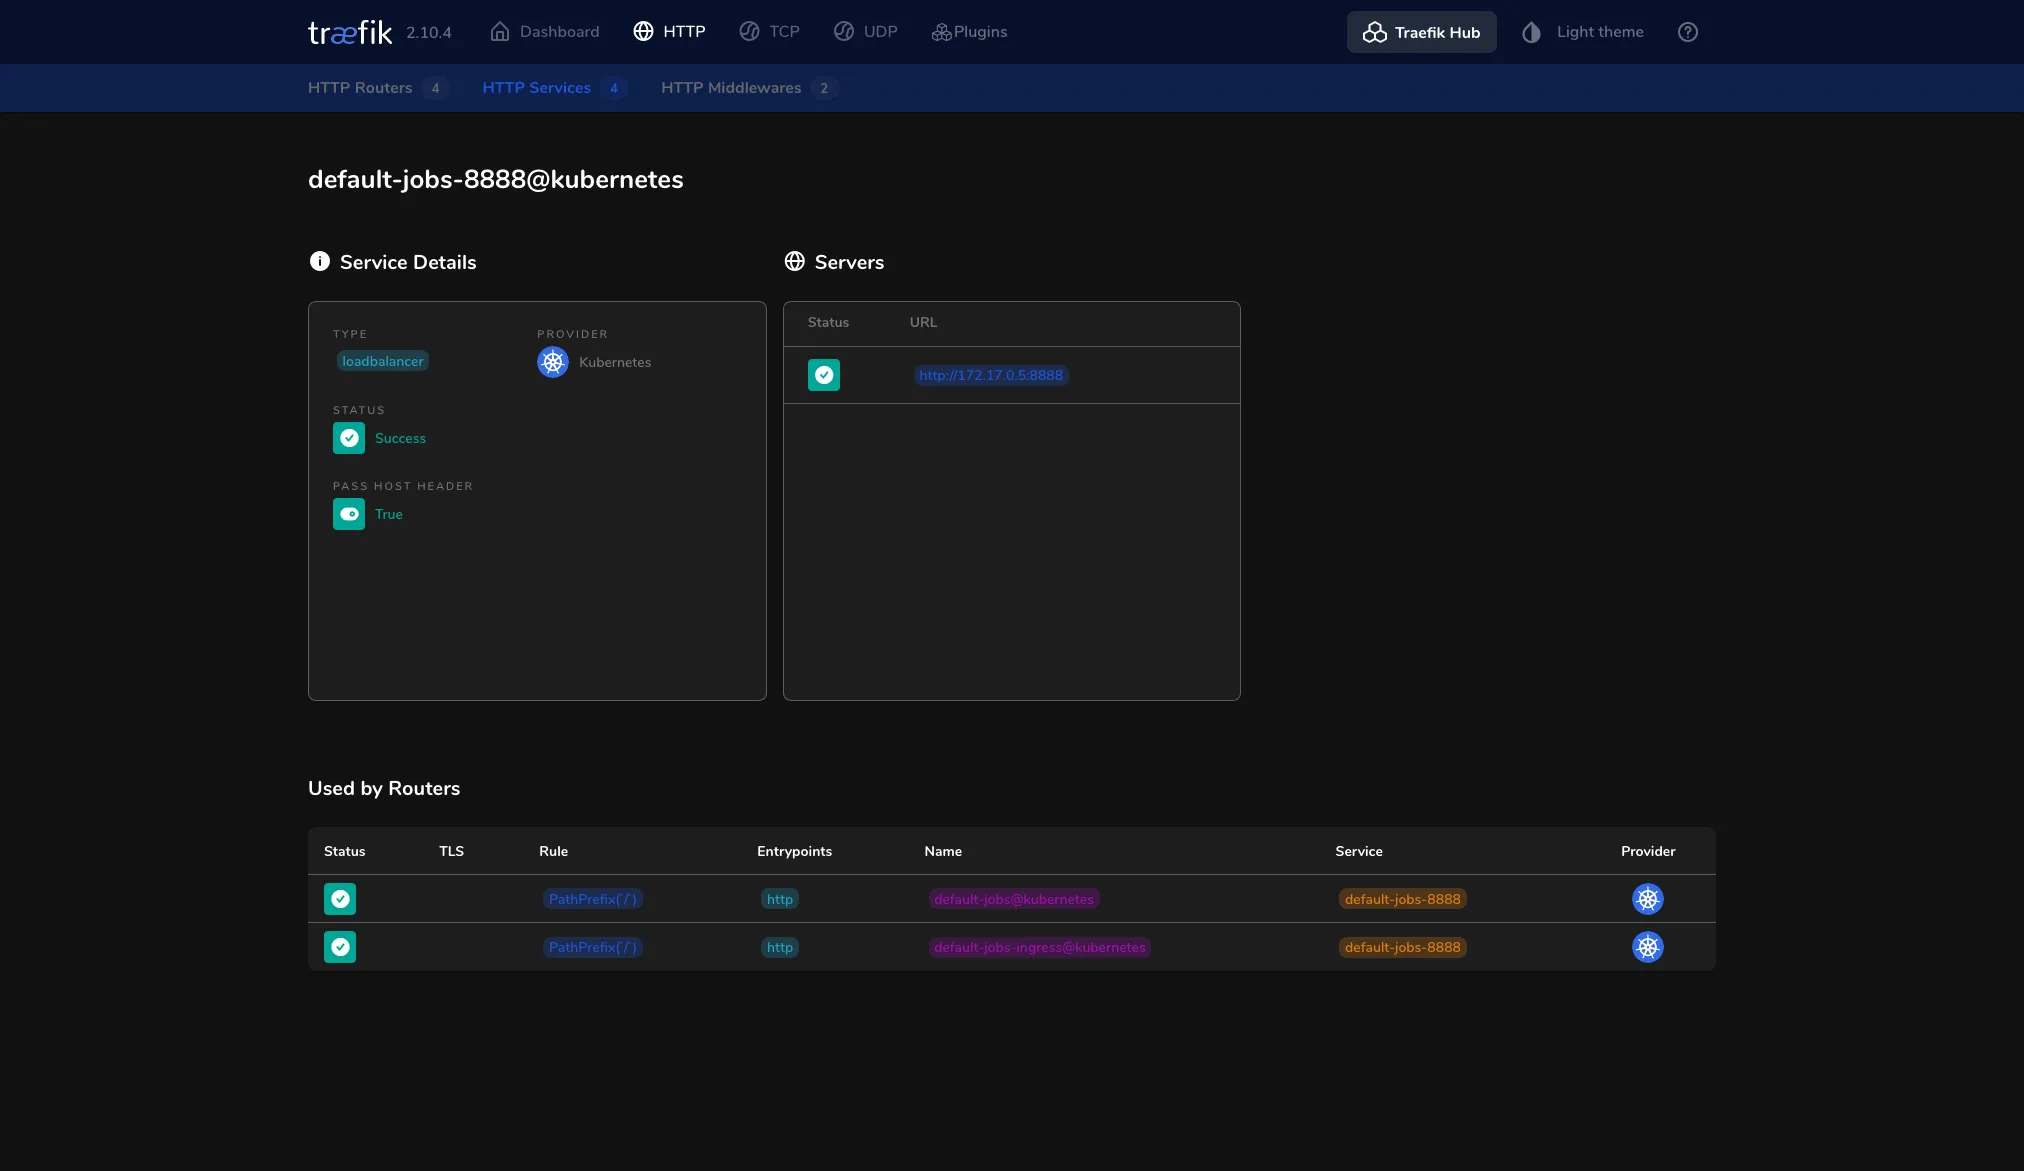
Task: Open the default-jobs@kubernetes router
Action: click(x=1014, y=899)
